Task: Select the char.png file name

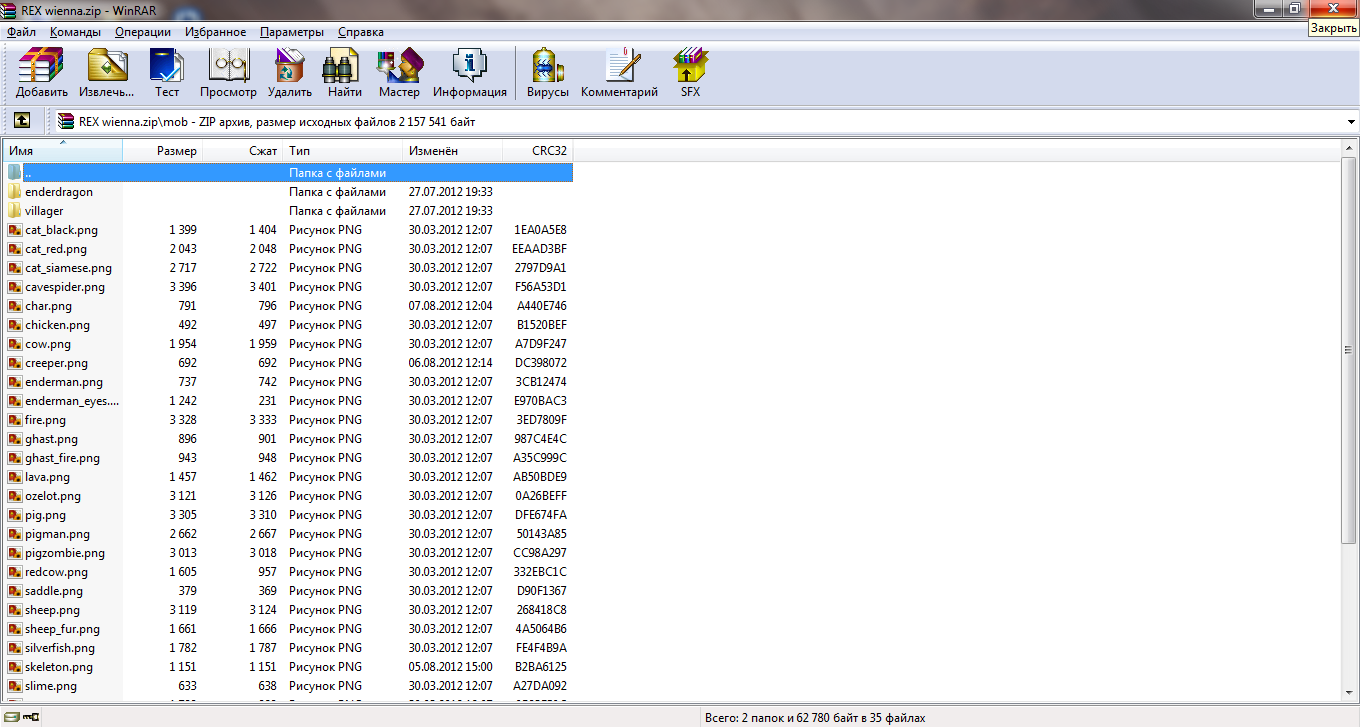Action: click(49, 306)
